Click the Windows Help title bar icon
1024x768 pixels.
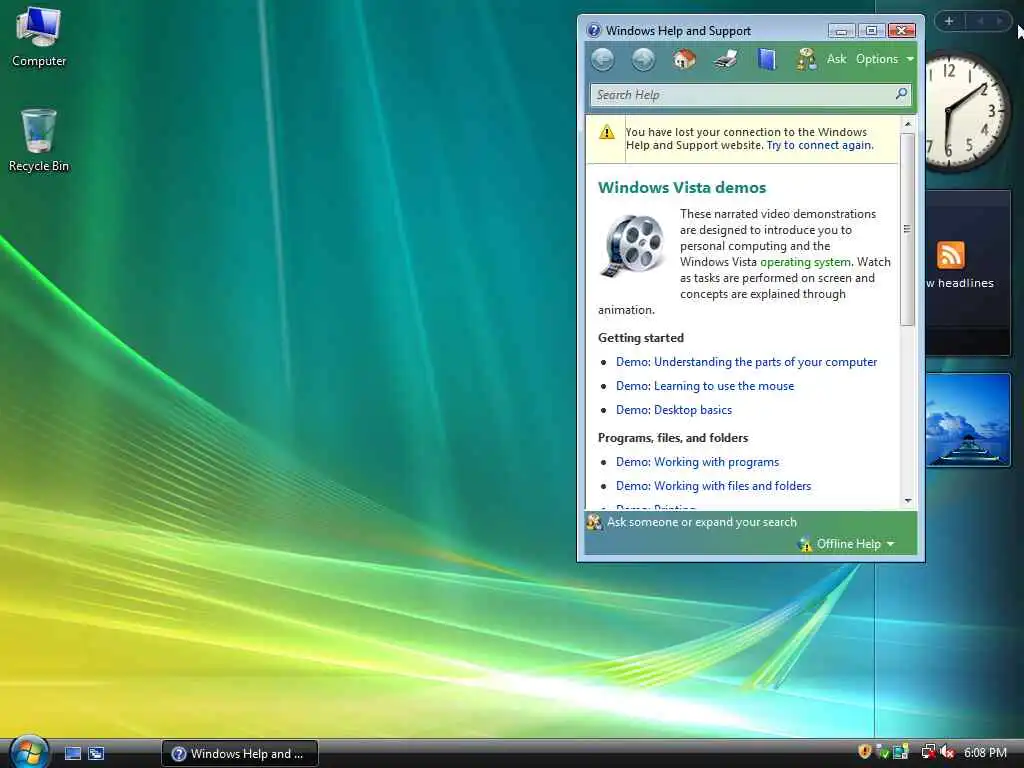[594, 30]
